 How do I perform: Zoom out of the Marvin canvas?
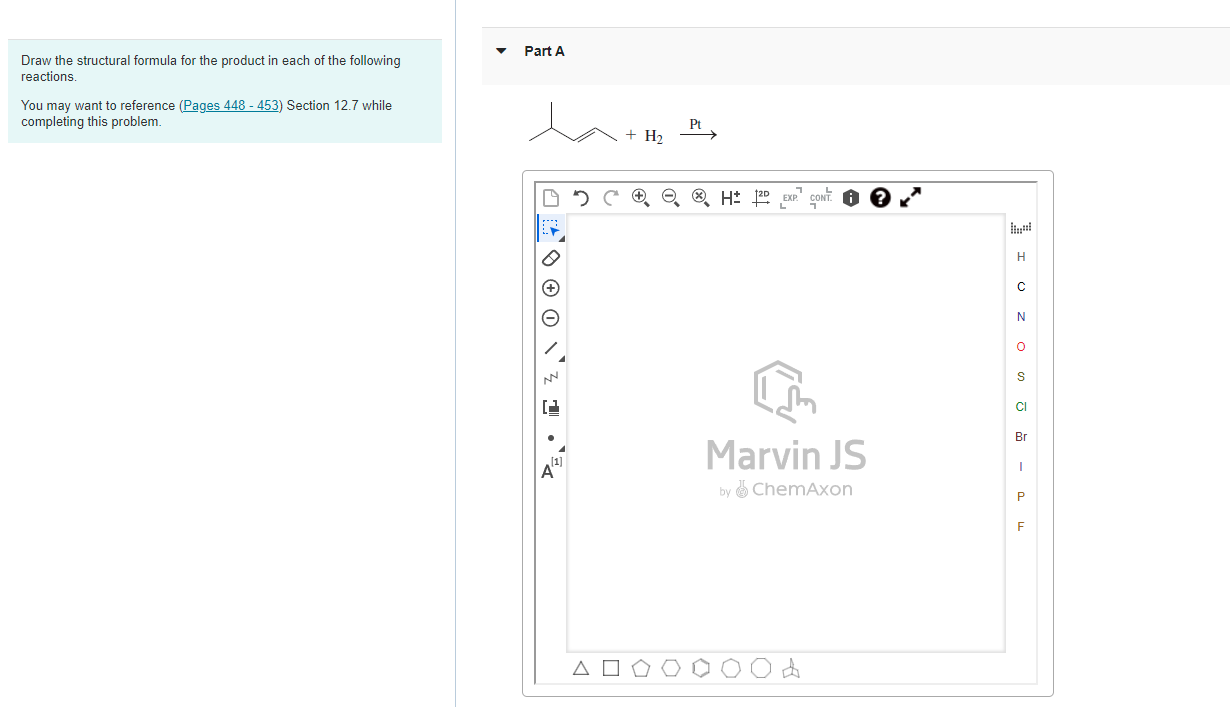pos(670,198)
